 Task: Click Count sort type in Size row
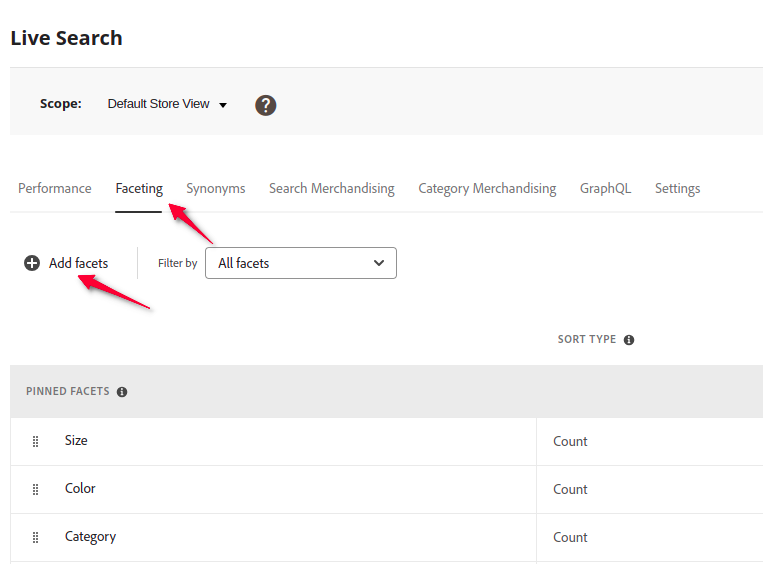click(x=570, y=441)
